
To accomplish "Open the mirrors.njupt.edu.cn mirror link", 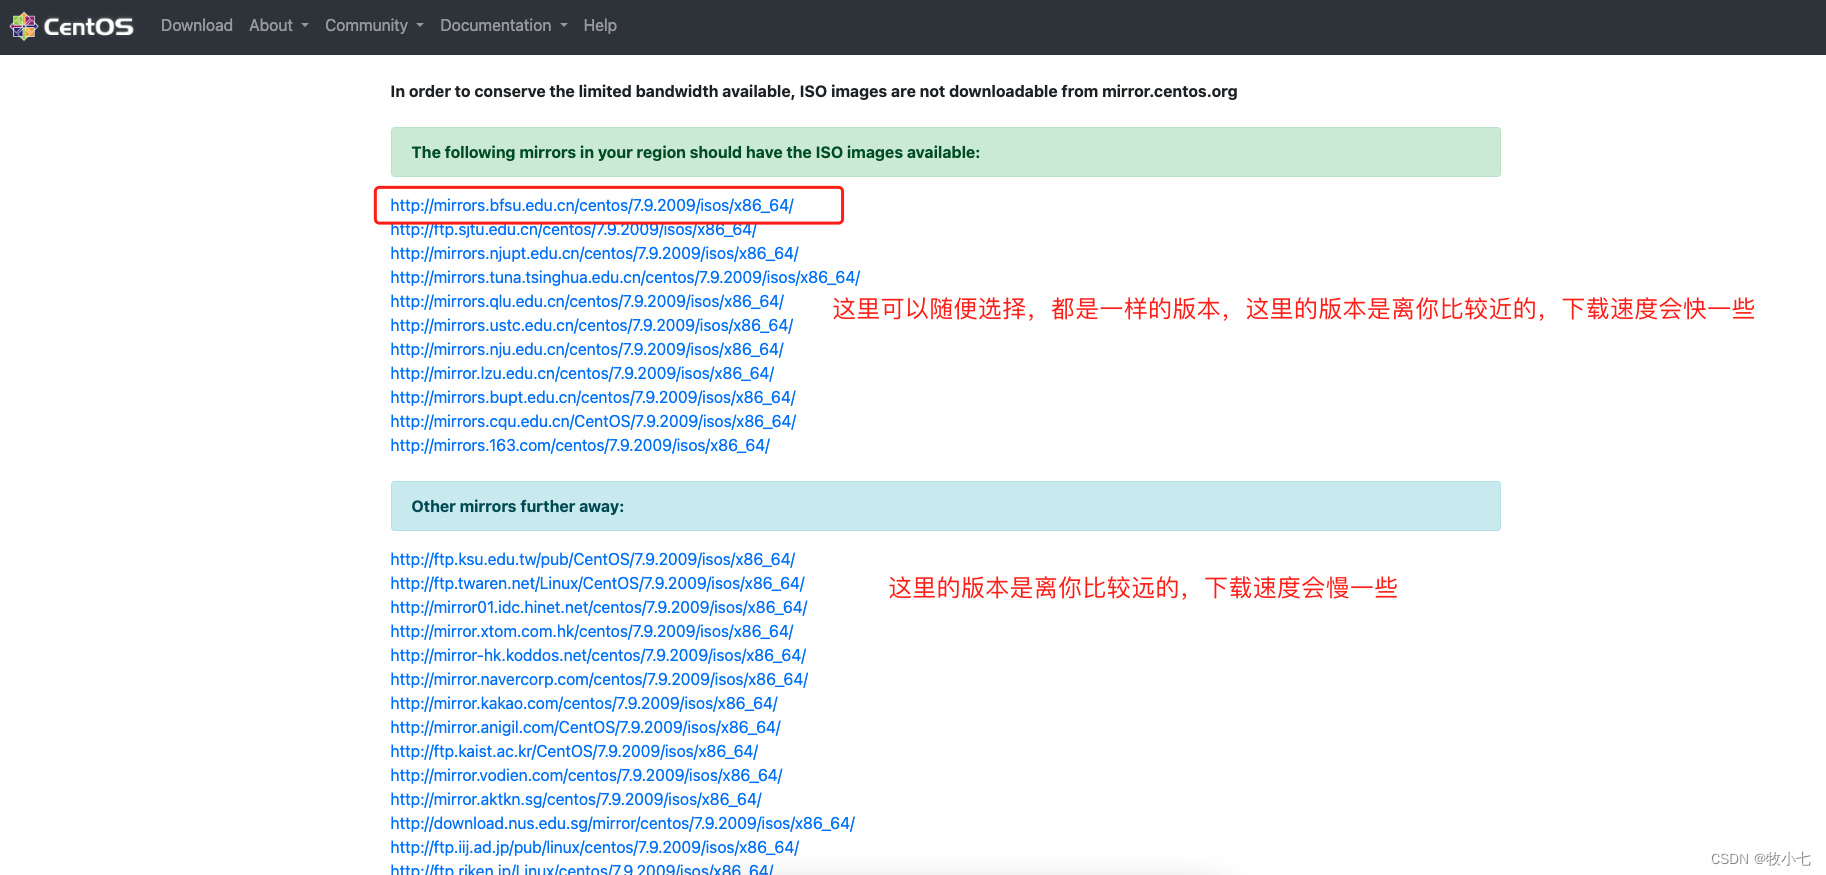I will [594, 253].
